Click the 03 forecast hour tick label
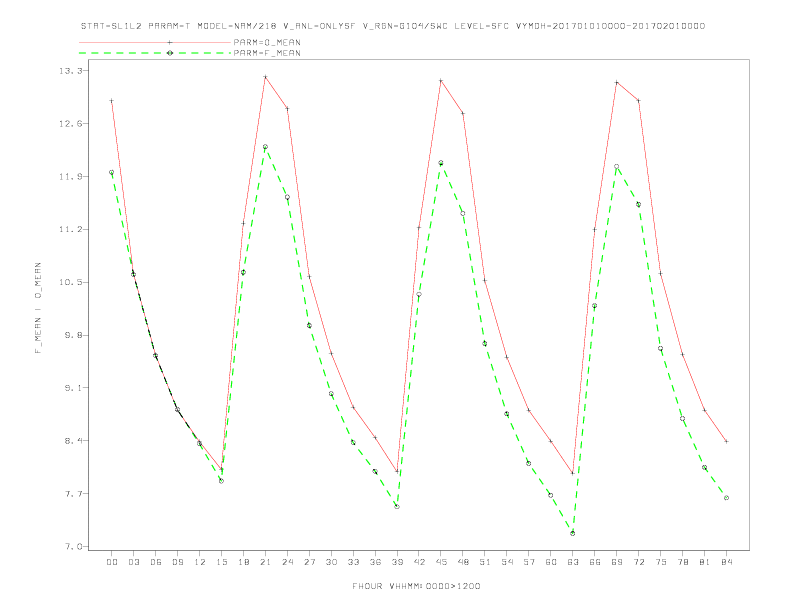The width and height of the screenshot is (792, 612). pyautogui.click(x=133, y=562)
